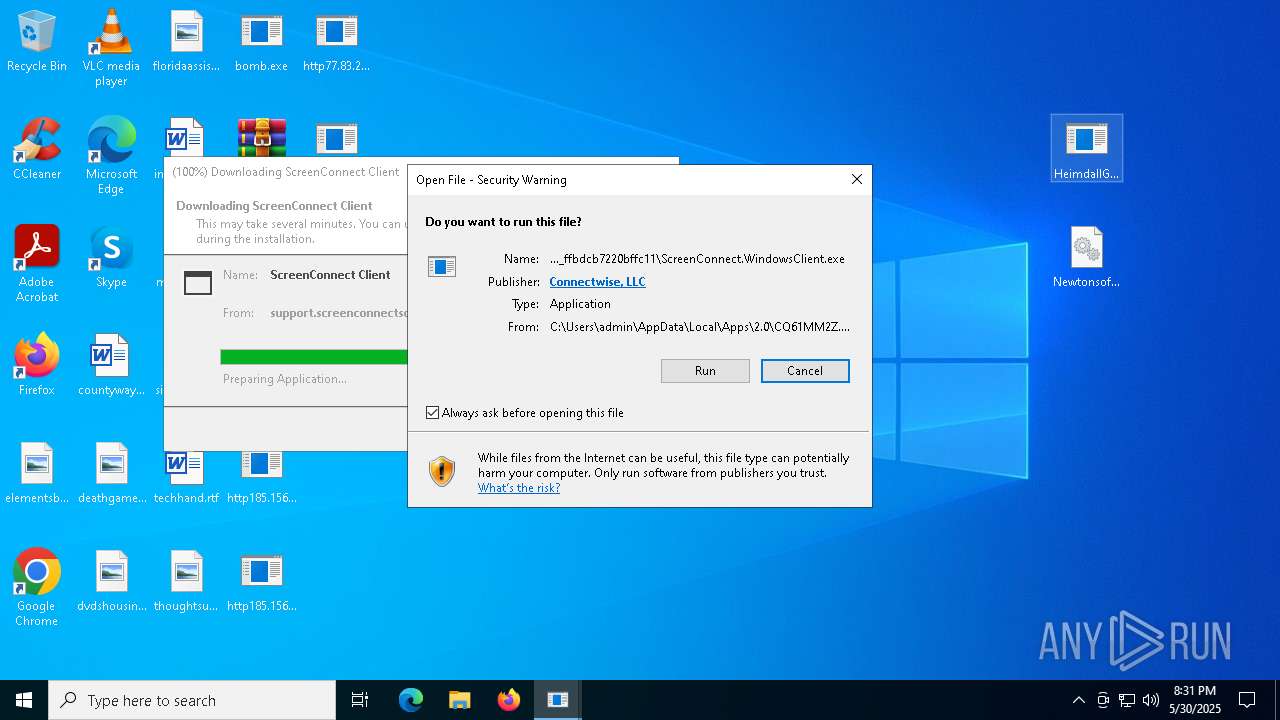
Task: Select the elementsb image file
Action: (37, 474)
